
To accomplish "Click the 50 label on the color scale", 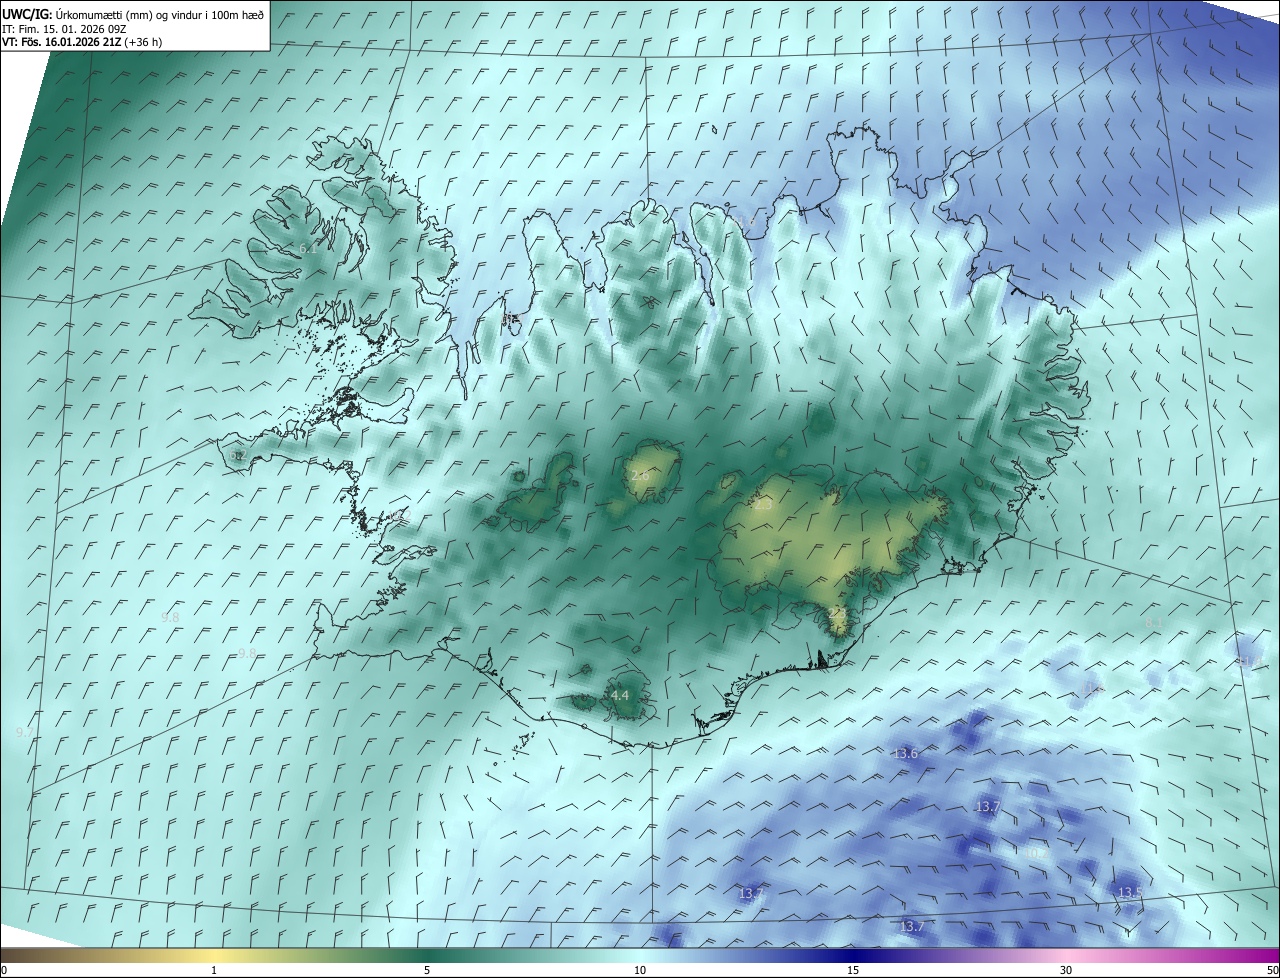I will pyautogui.click(x=1272, y=971).
